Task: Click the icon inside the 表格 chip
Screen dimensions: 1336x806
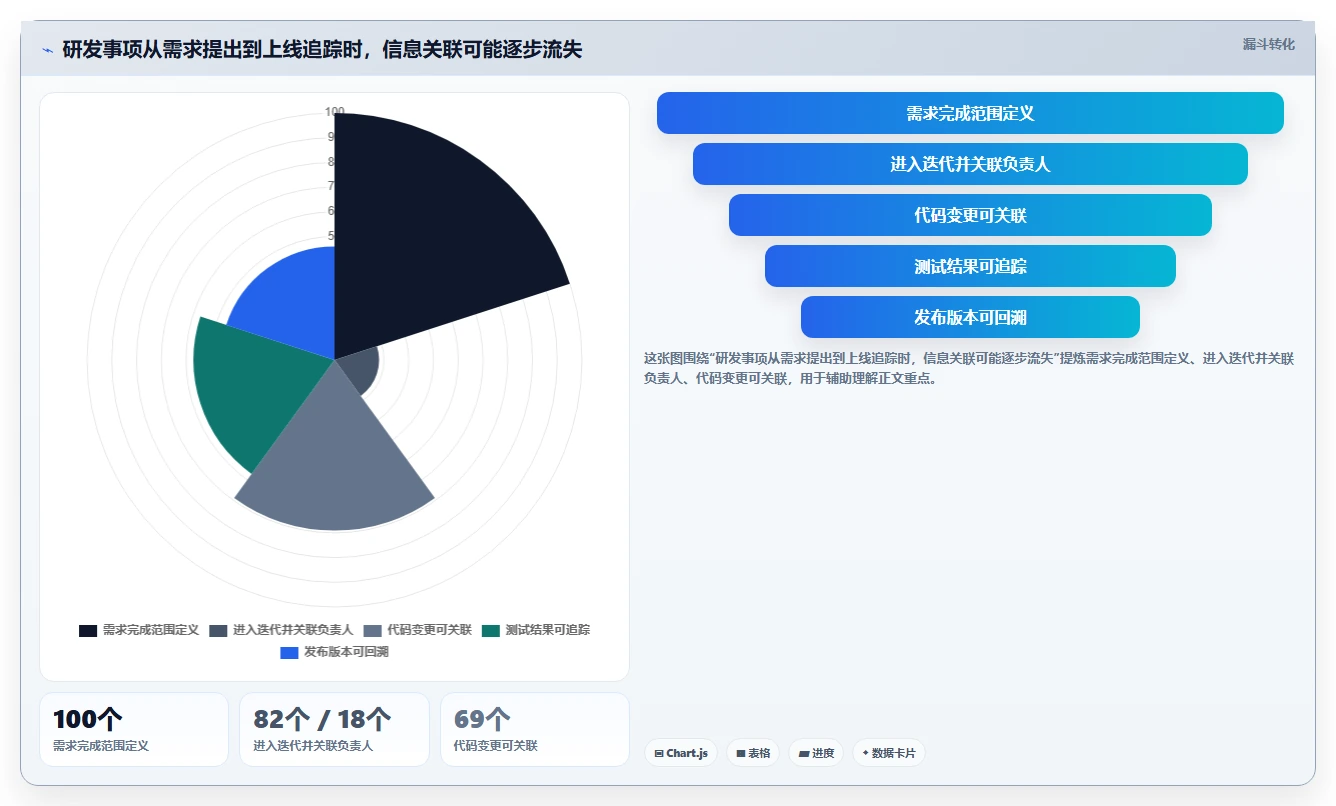Action: click(741, 753)
